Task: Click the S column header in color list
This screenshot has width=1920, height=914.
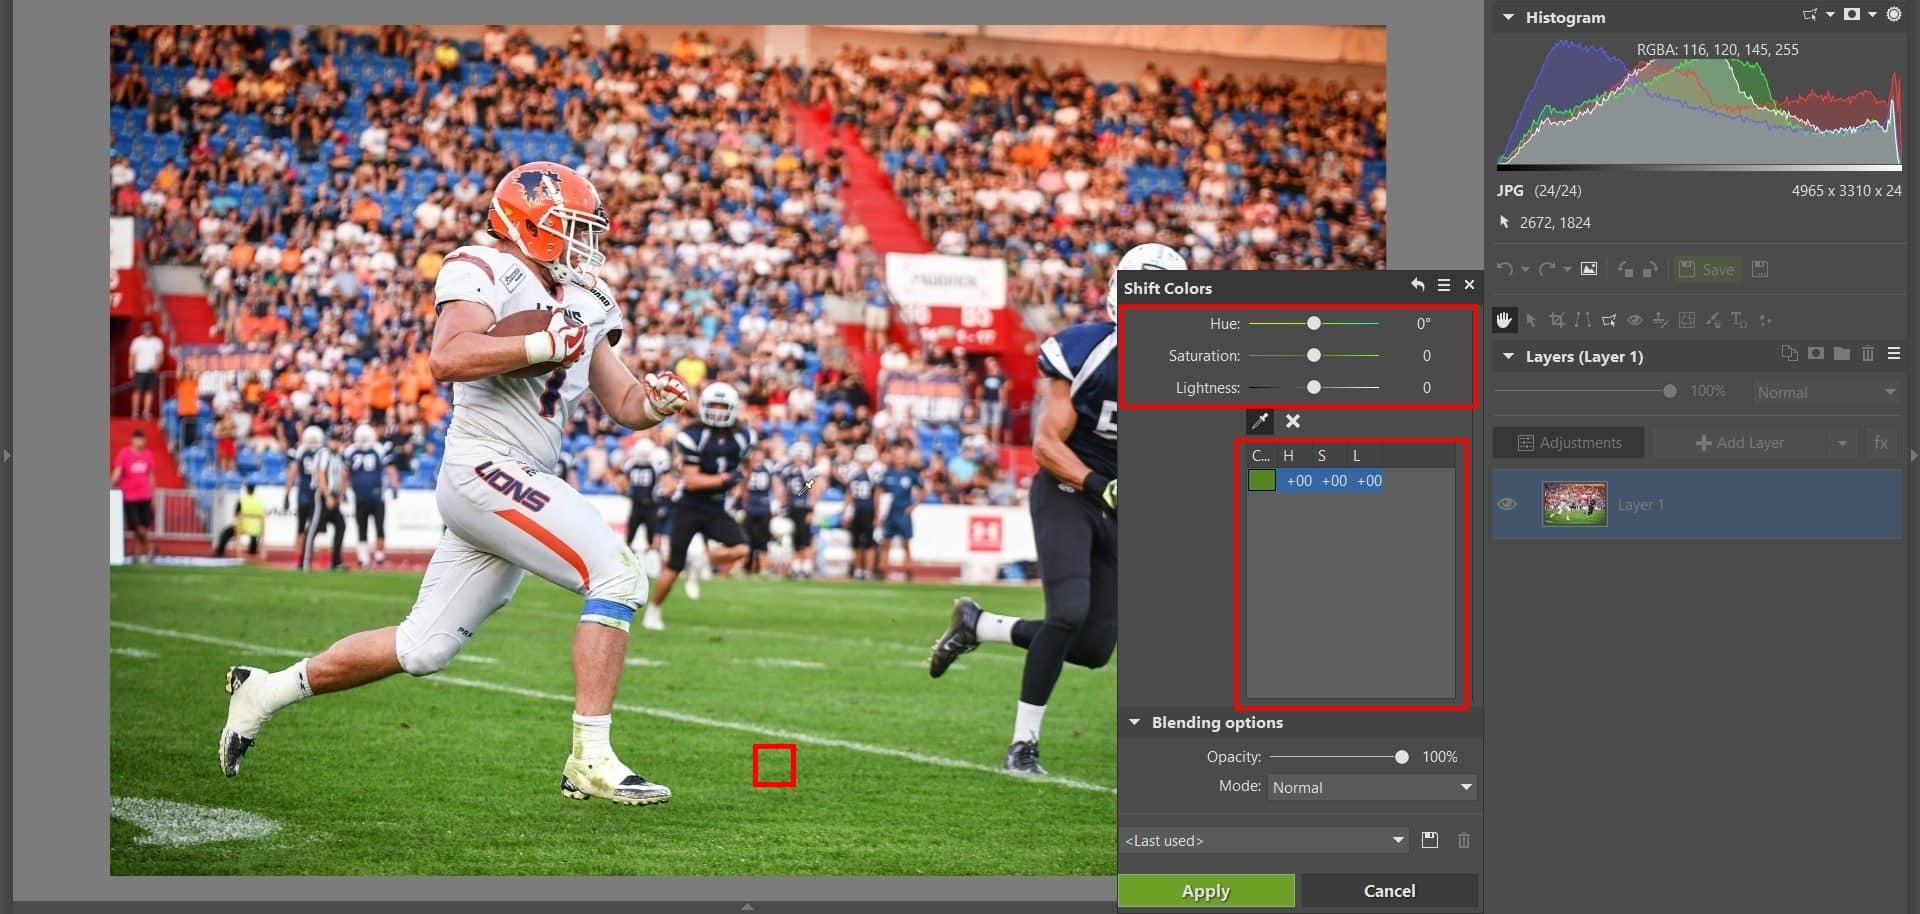Action: [x=1322, y=455]
